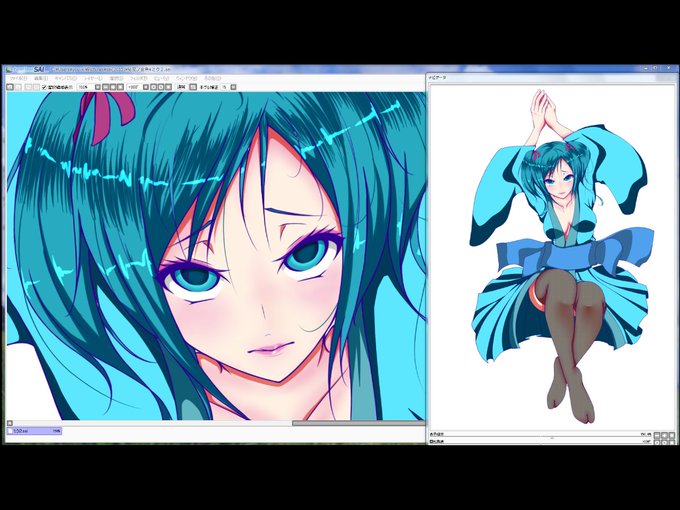Click the navigator zoom in button
This screenshot has height=510, width=680.
(x=664, y=435)
